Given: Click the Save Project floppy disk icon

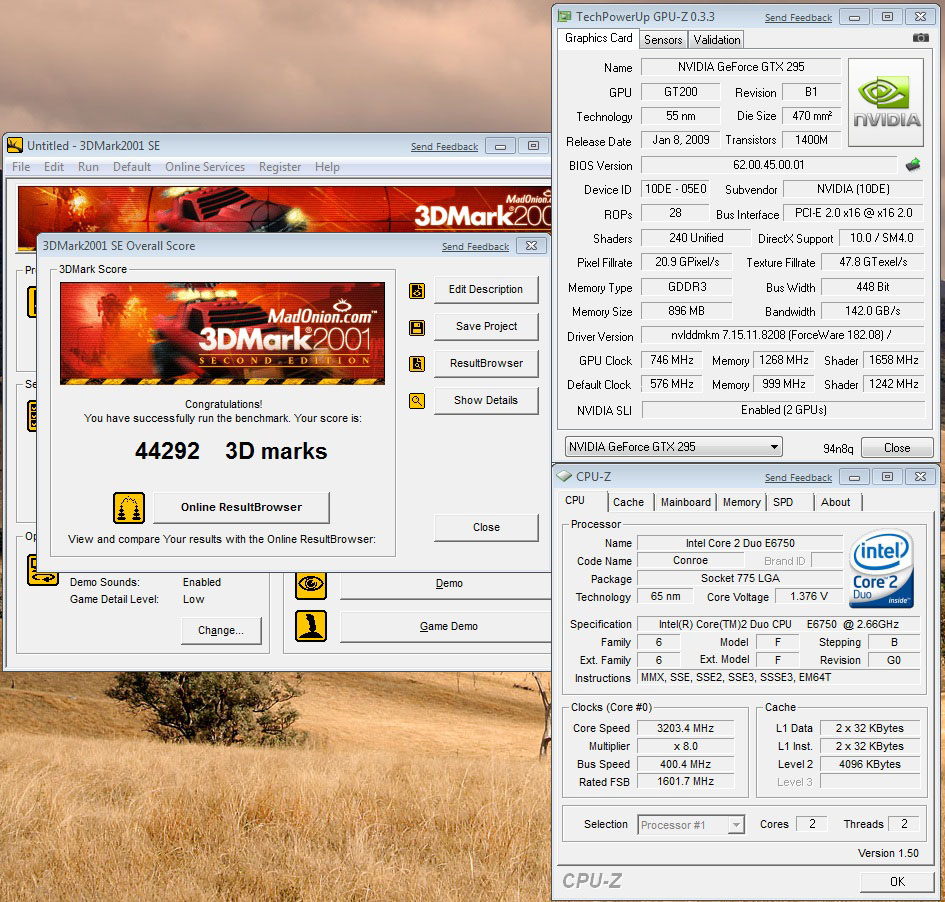Looking at the screenshot, I should [416, 327].
